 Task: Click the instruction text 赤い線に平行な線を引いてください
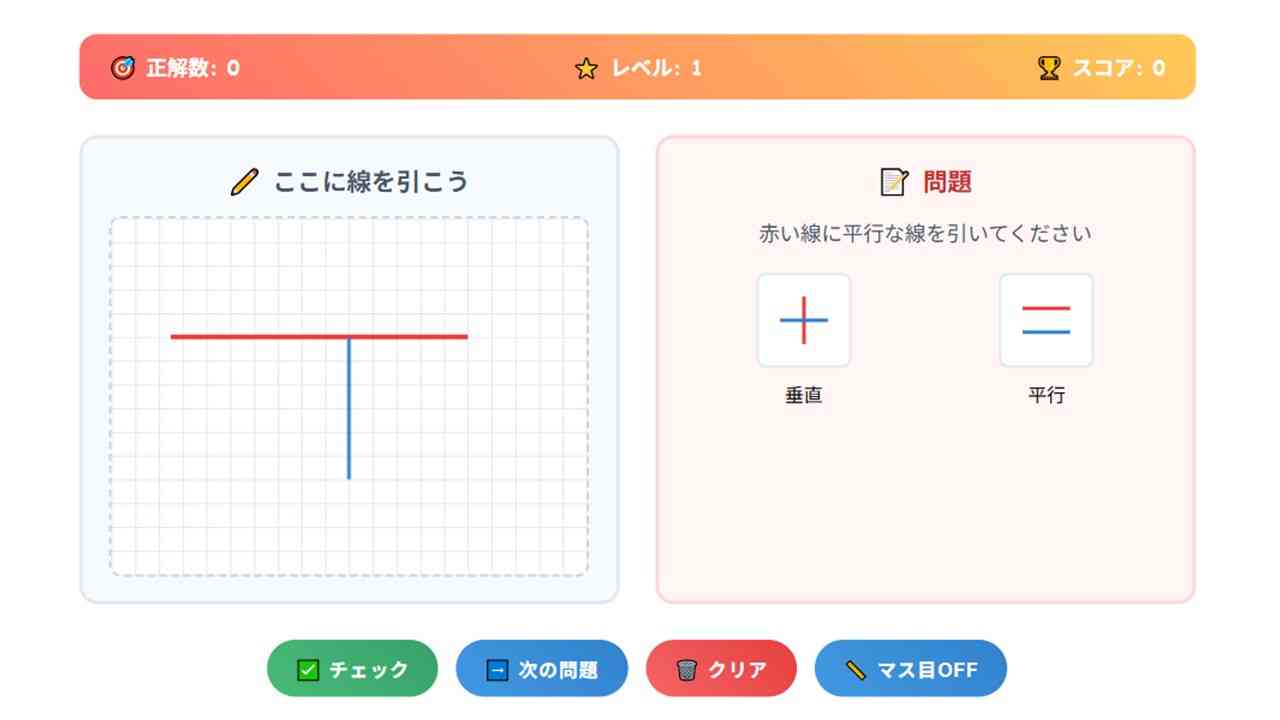[x=925, y=234]
